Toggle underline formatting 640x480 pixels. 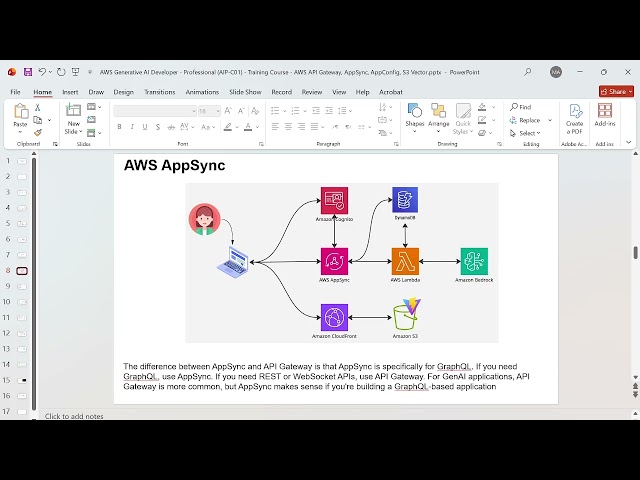click(x=145, y=127)
